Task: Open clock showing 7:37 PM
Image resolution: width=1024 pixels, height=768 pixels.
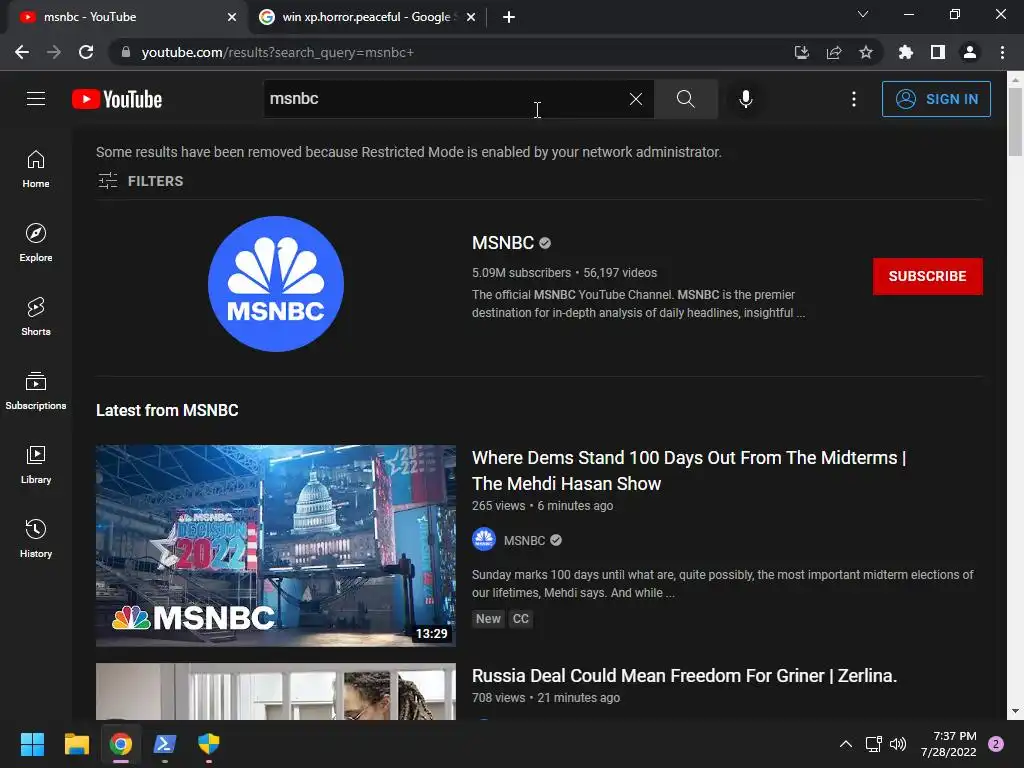Action: tap(949, 744)
